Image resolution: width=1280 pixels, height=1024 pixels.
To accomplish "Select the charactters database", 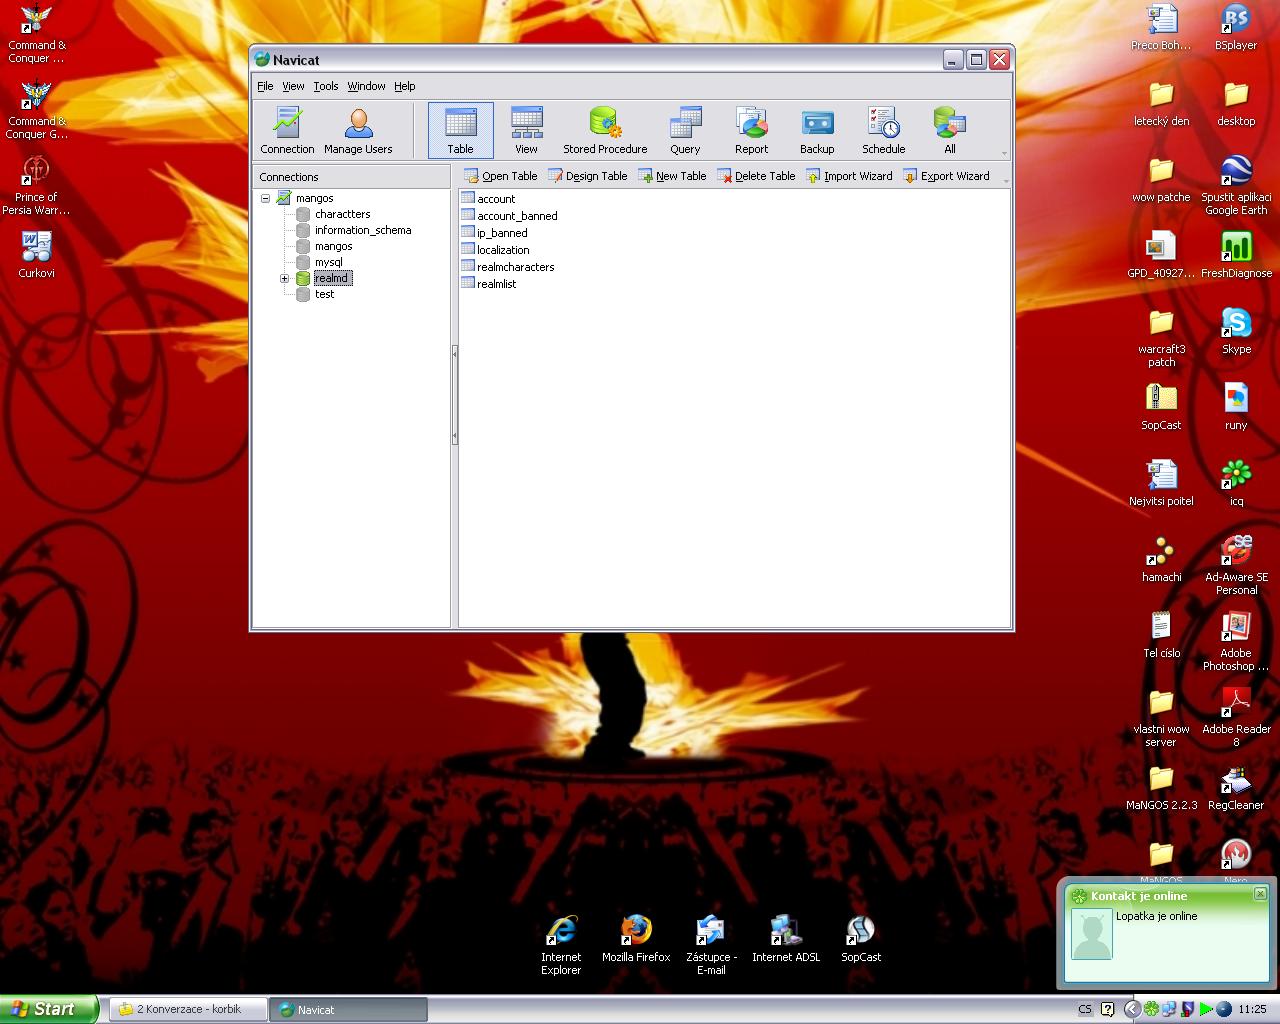I will [x=342, y=214].
